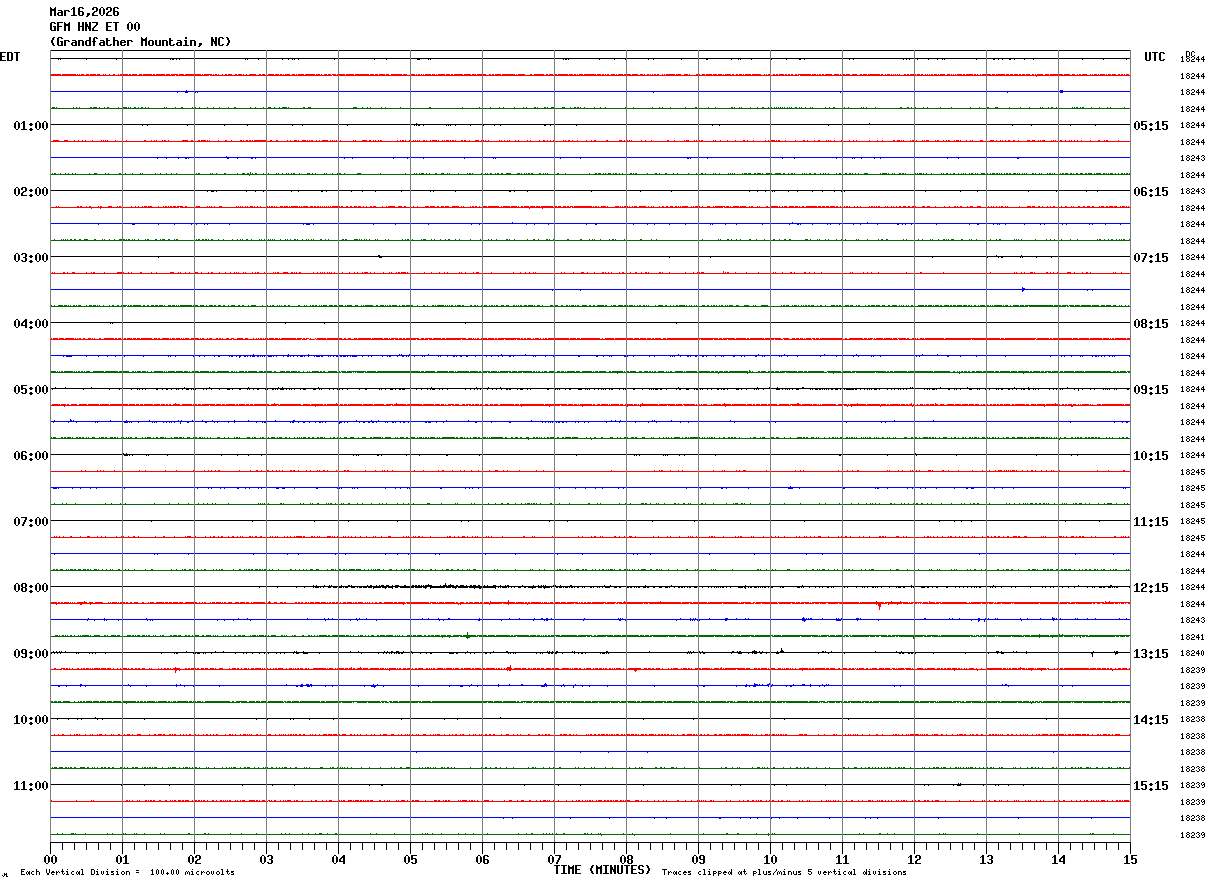The width and height of the screenshot is (1210, 886).
Task: Click the DC offset value 18241
Action: tap(1192, 637)
